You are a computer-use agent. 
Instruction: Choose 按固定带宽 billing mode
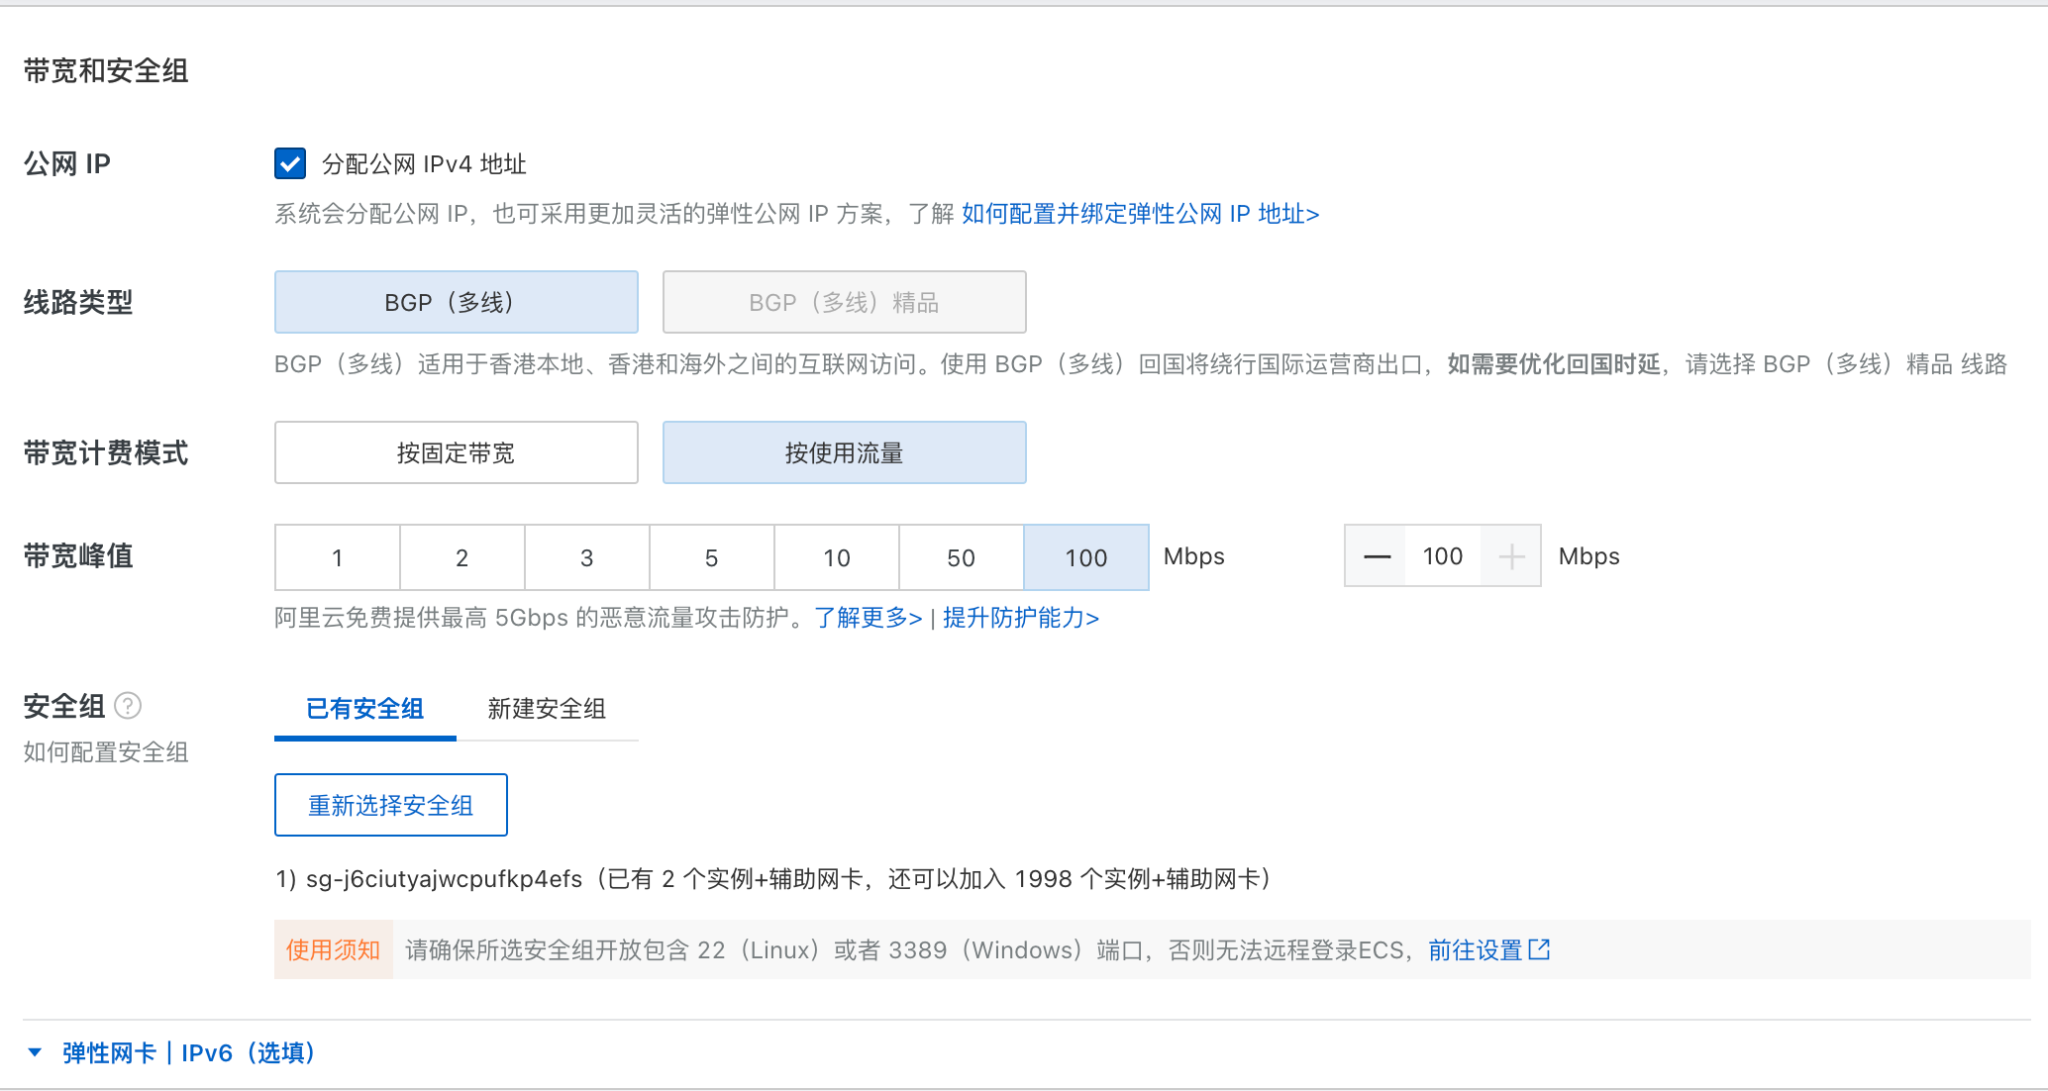(456, 453)
